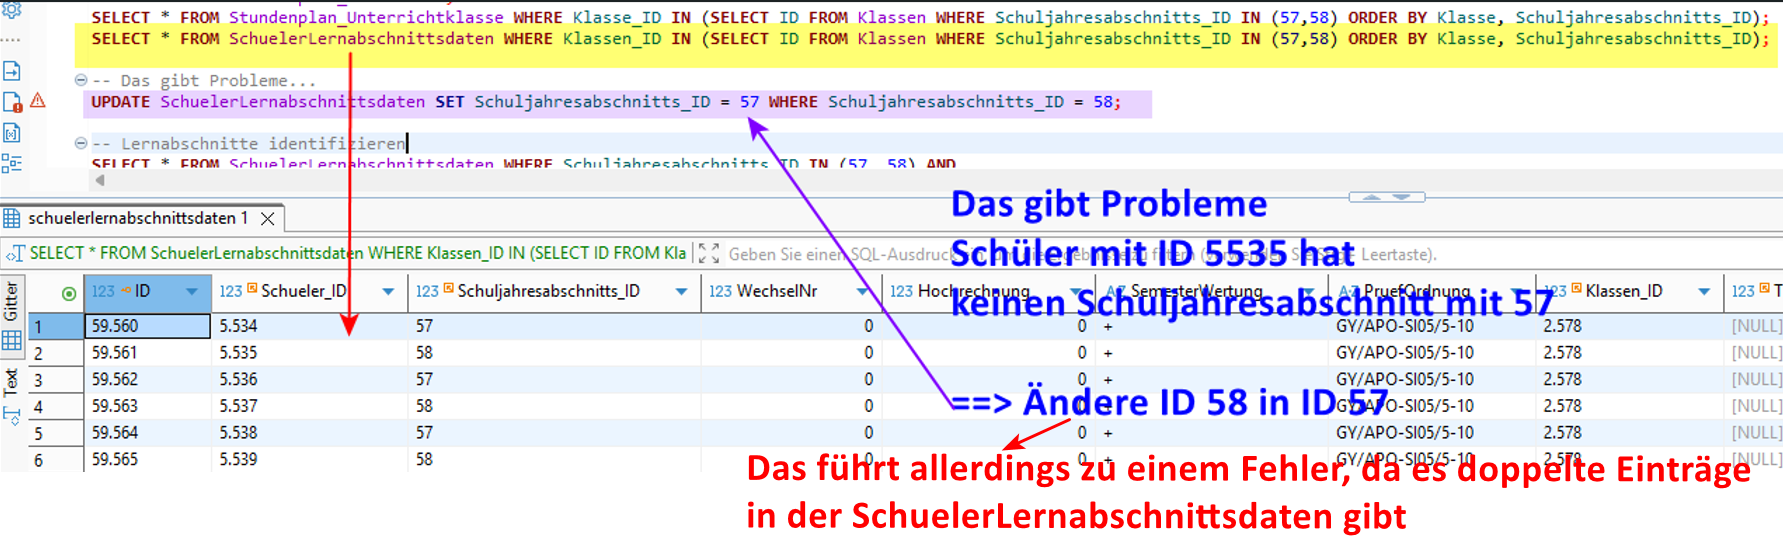The height and width of the screenshot is (556, 1783).
Task: Close the schuelerlernabschnittsdaten 1 result tab
Action: pyautogui.click(x=267, y=218)
